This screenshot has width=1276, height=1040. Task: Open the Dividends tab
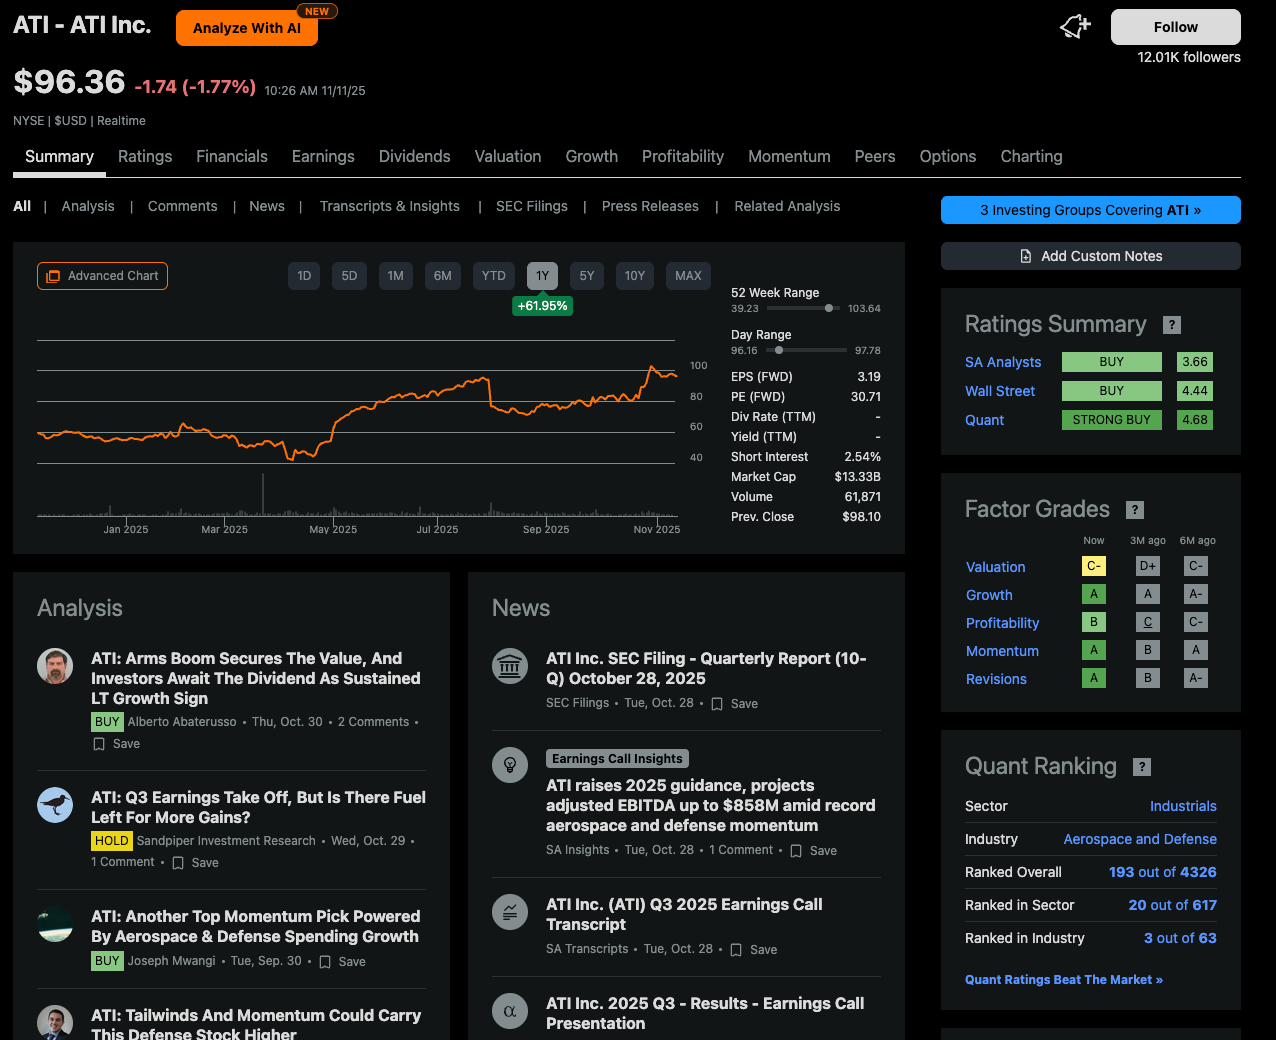tap(415, 157)
